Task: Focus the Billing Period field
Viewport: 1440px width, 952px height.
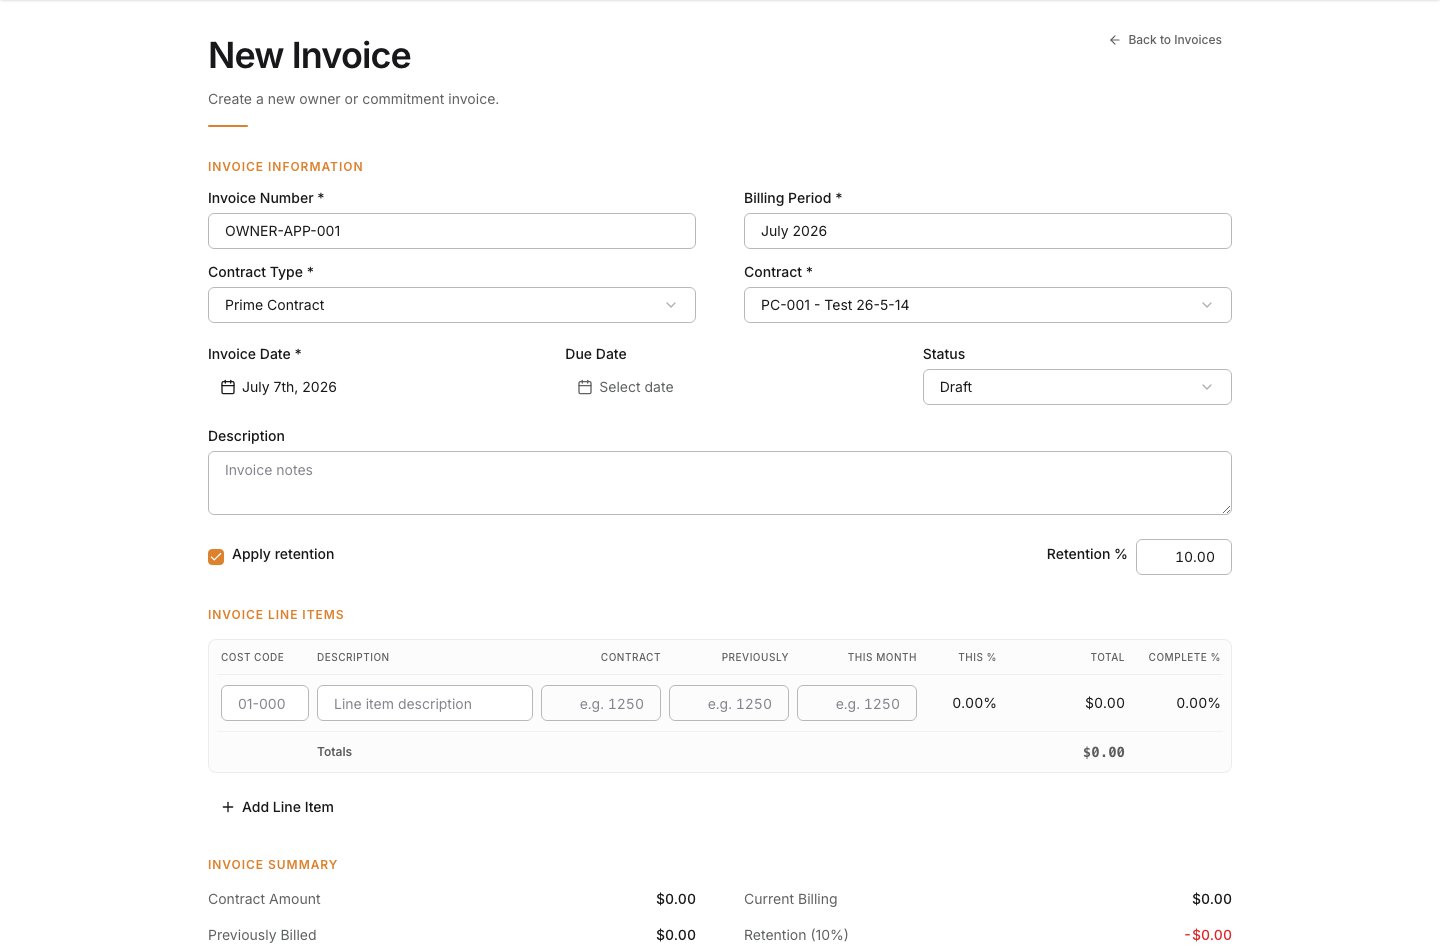Action: (988, 231)
